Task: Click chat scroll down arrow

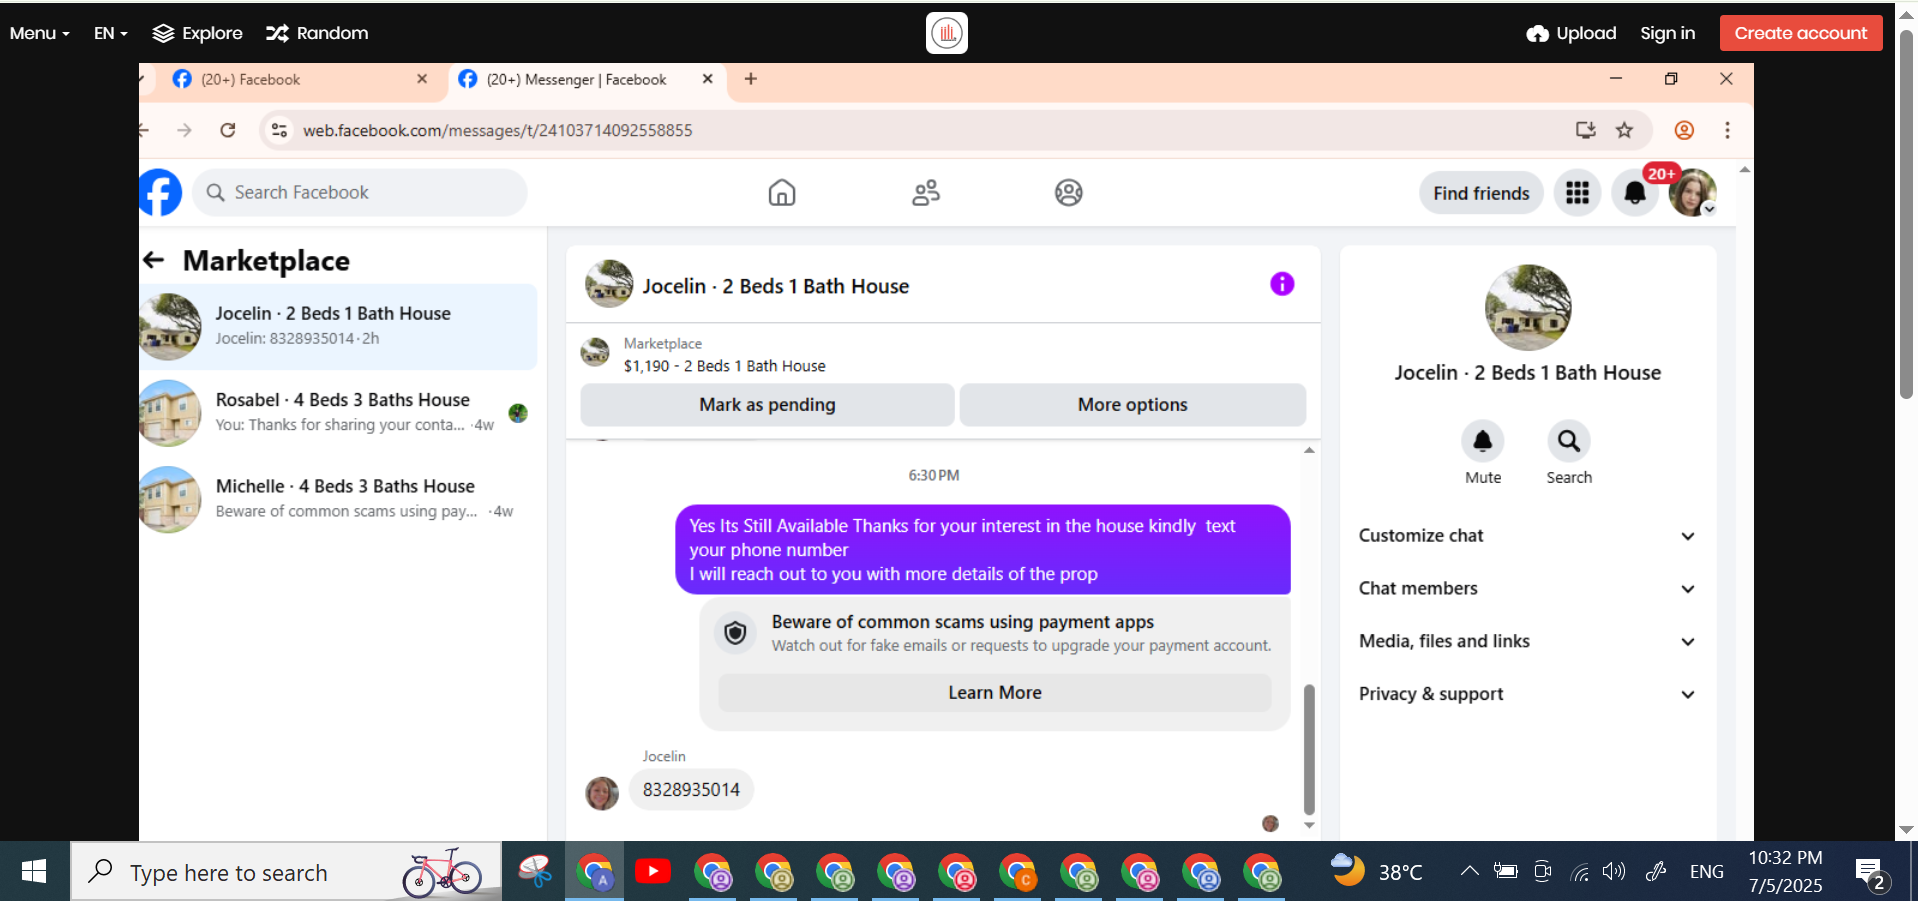Action: [x=1309, y=826]
